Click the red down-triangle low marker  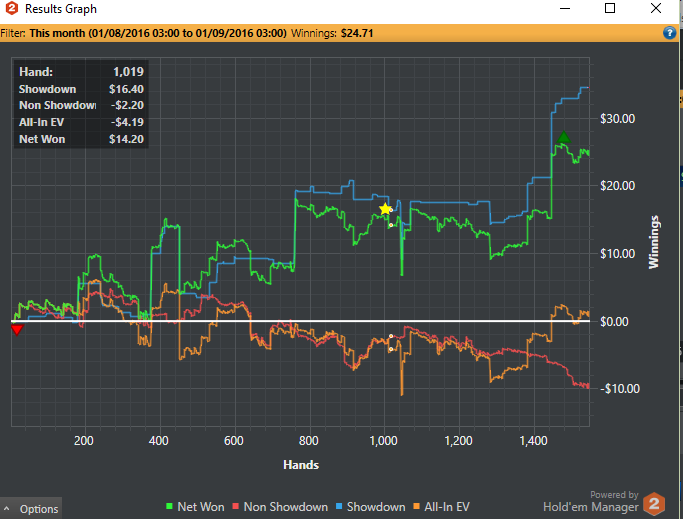click(x=17, y=330)
